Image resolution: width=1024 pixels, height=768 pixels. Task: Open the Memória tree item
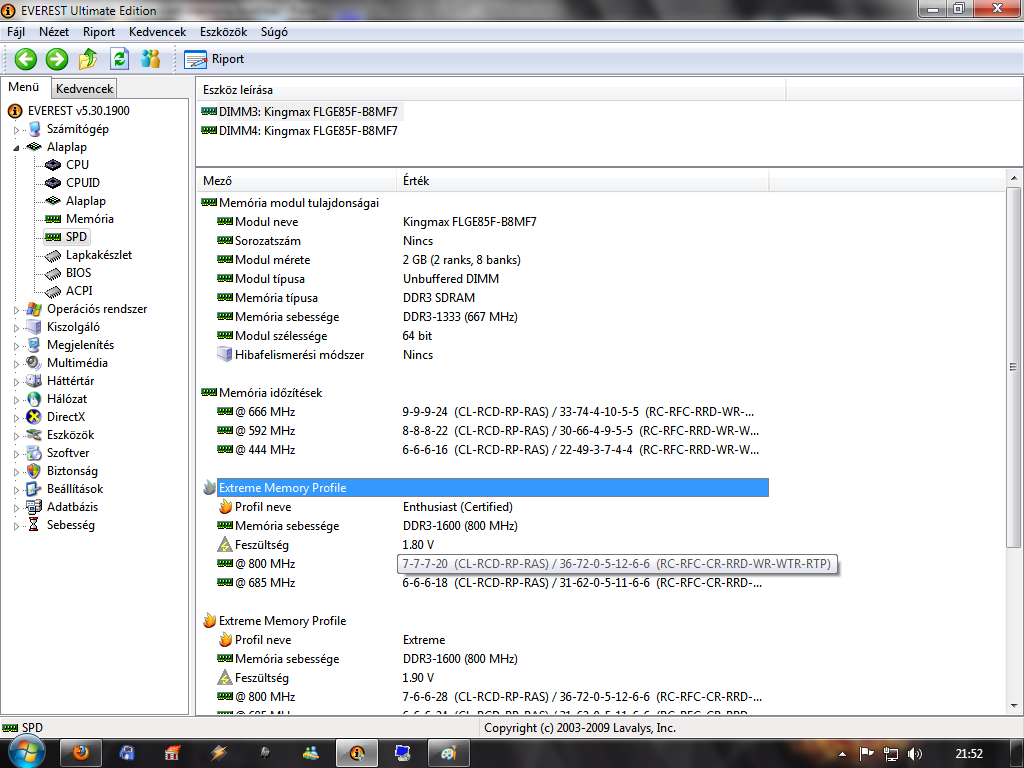click(89, 219)
